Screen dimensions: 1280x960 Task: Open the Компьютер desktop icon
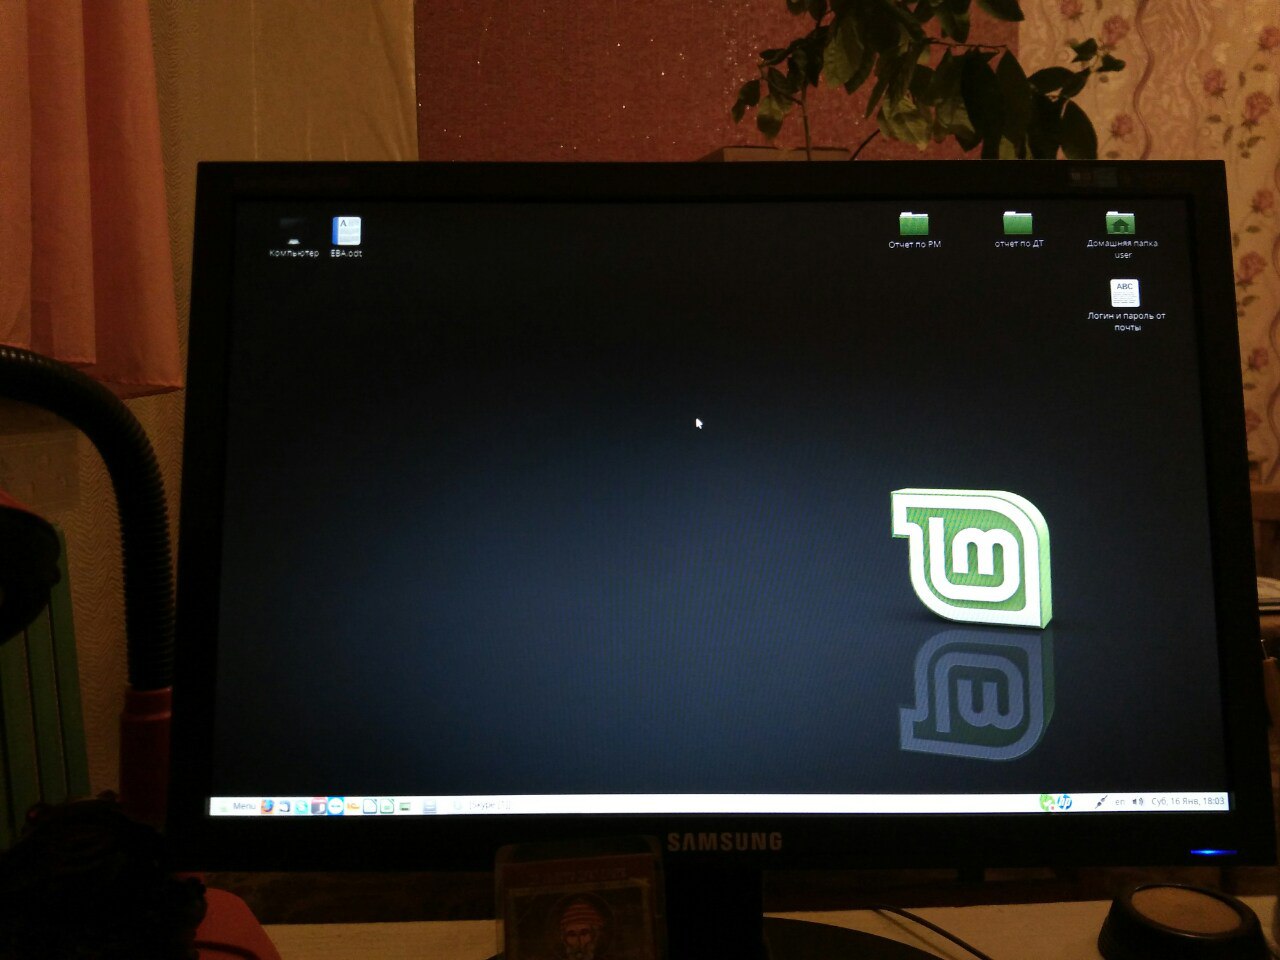click(x=294, y=238)
